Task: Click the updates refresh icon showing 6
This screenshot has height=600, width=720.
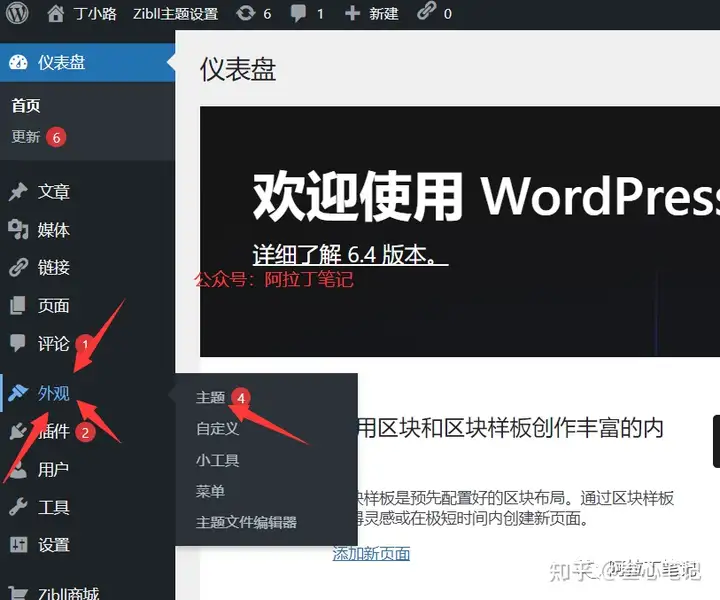Action: click(245, 13)
